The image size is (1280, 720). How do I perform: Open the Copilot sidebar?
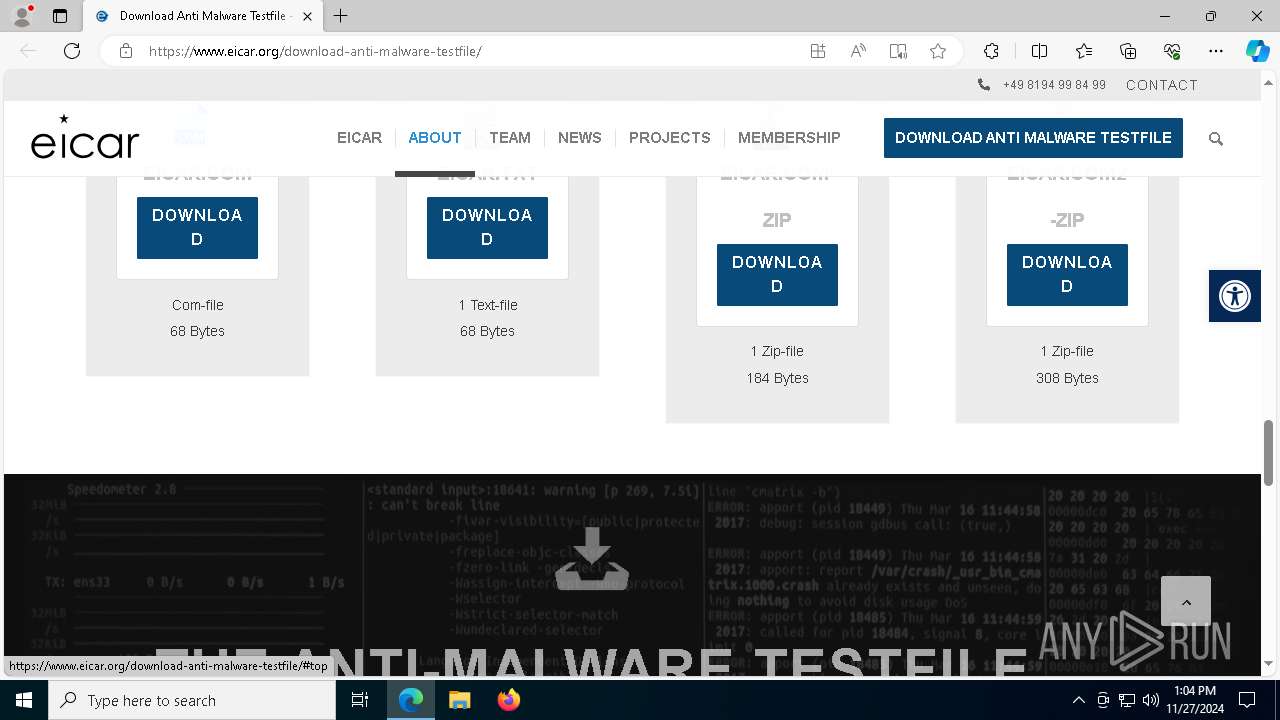pyautogui.click(x=1257, y=51)
